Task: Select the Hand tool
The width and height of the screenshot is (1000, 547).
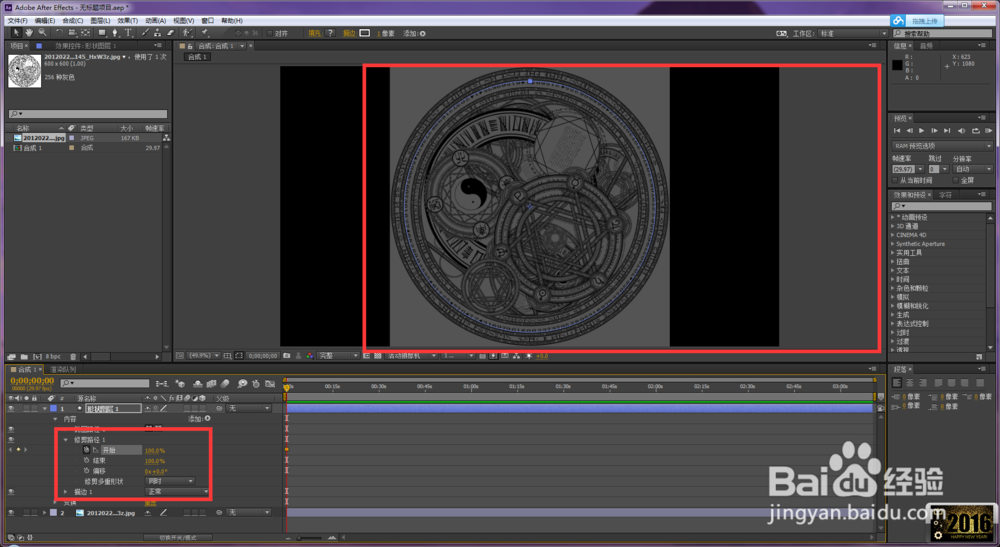Action: point(29,33)
